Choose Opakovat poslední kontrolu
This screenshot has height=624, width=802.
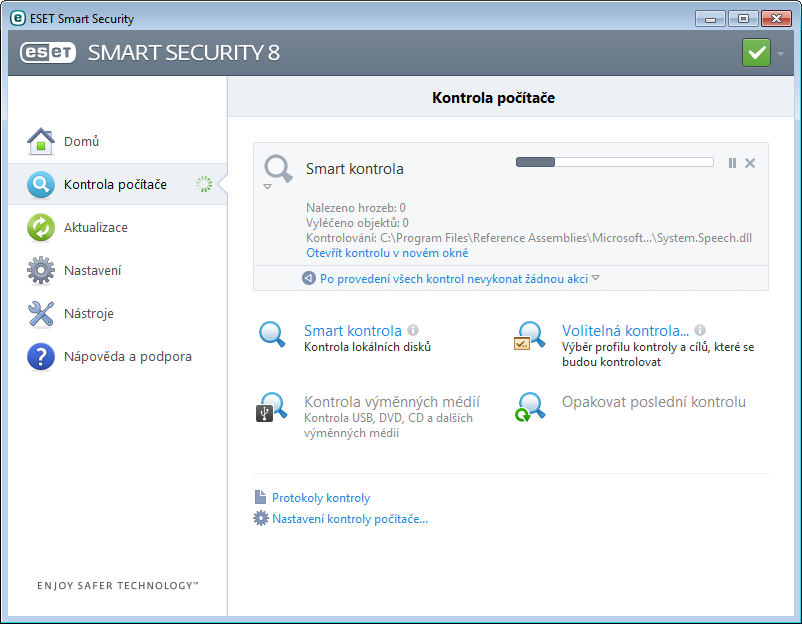654,402
